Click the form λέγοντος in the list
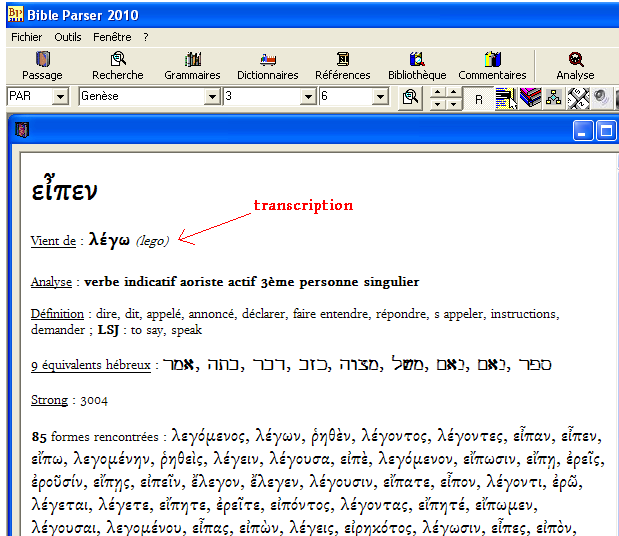This screenshot has height=536, width=619. pos(394,437)
